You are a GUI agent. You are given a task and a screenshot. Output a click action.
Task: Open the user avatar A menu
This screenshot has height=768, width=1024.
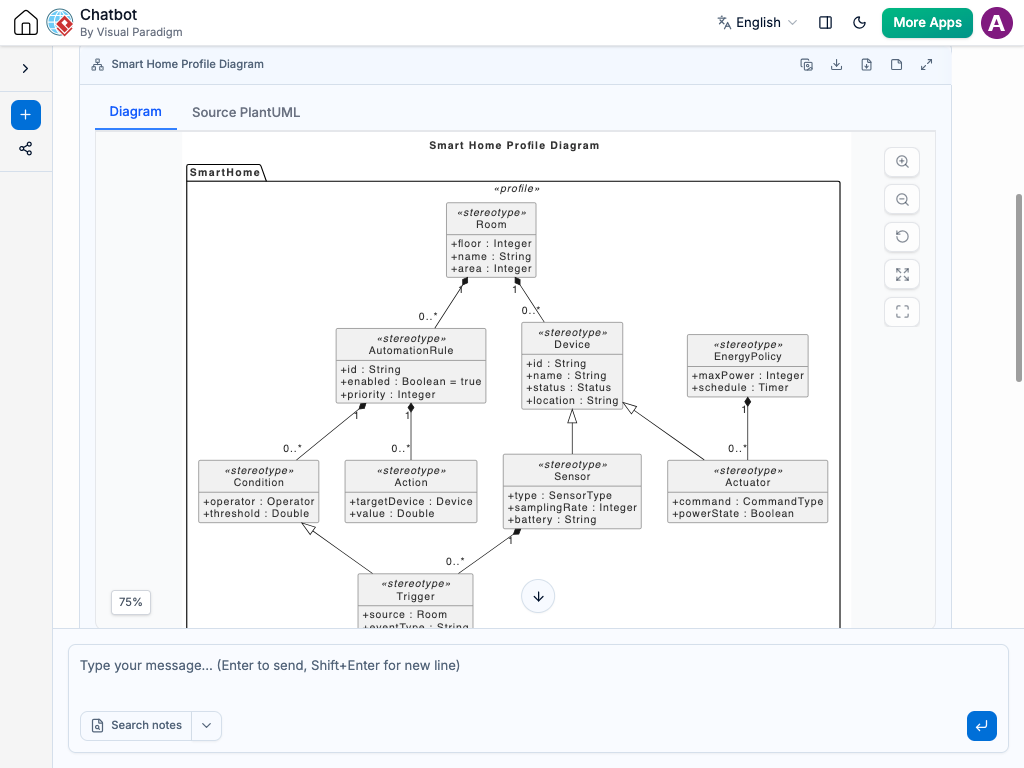997,23
